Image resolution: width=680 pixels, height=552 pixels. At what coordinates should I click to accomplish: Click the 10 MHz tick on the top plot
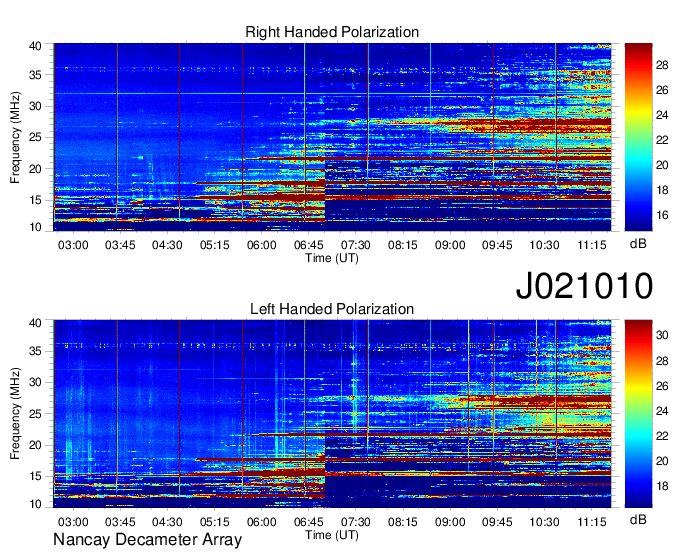[x=36, y=227]
